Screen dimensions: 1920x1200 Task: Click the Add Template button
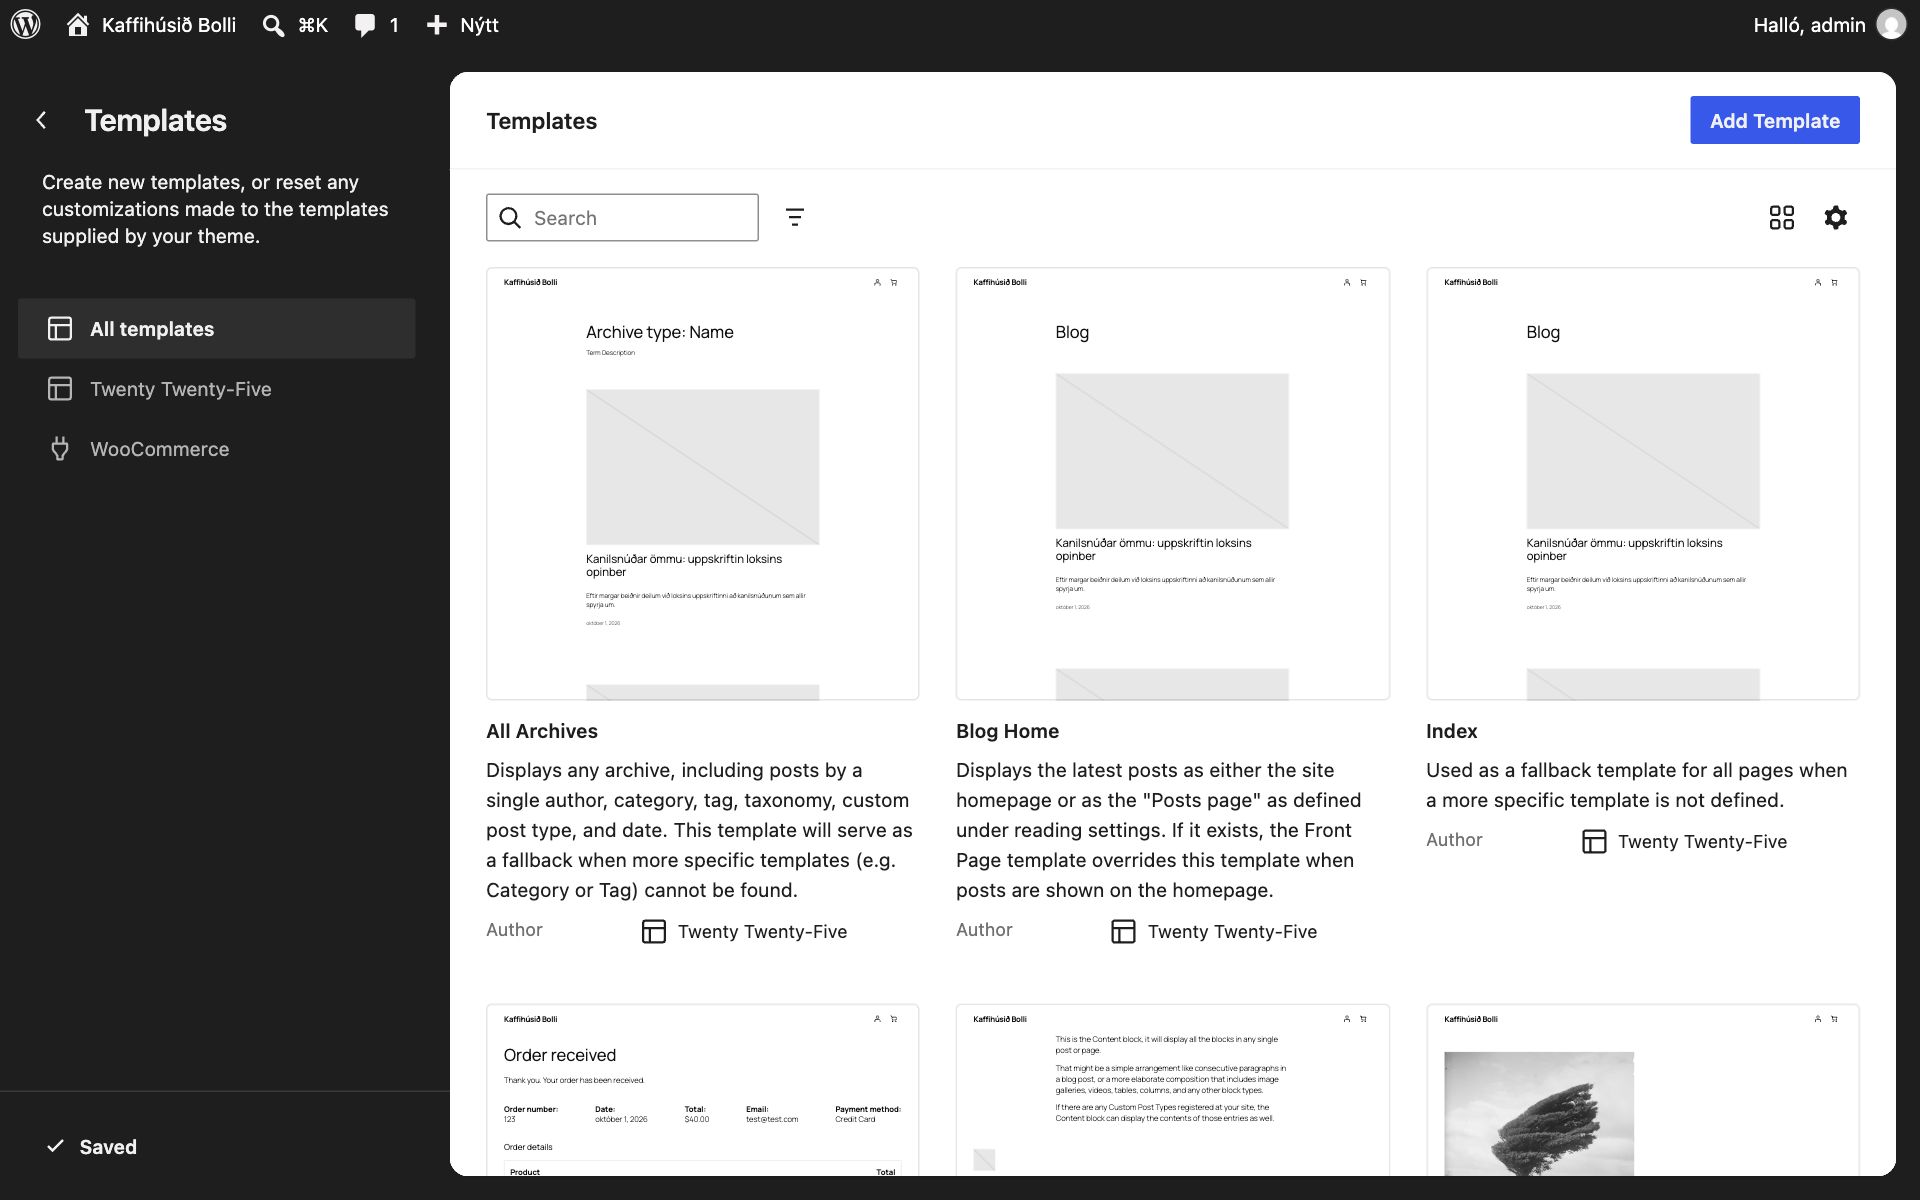point(1774,120)
